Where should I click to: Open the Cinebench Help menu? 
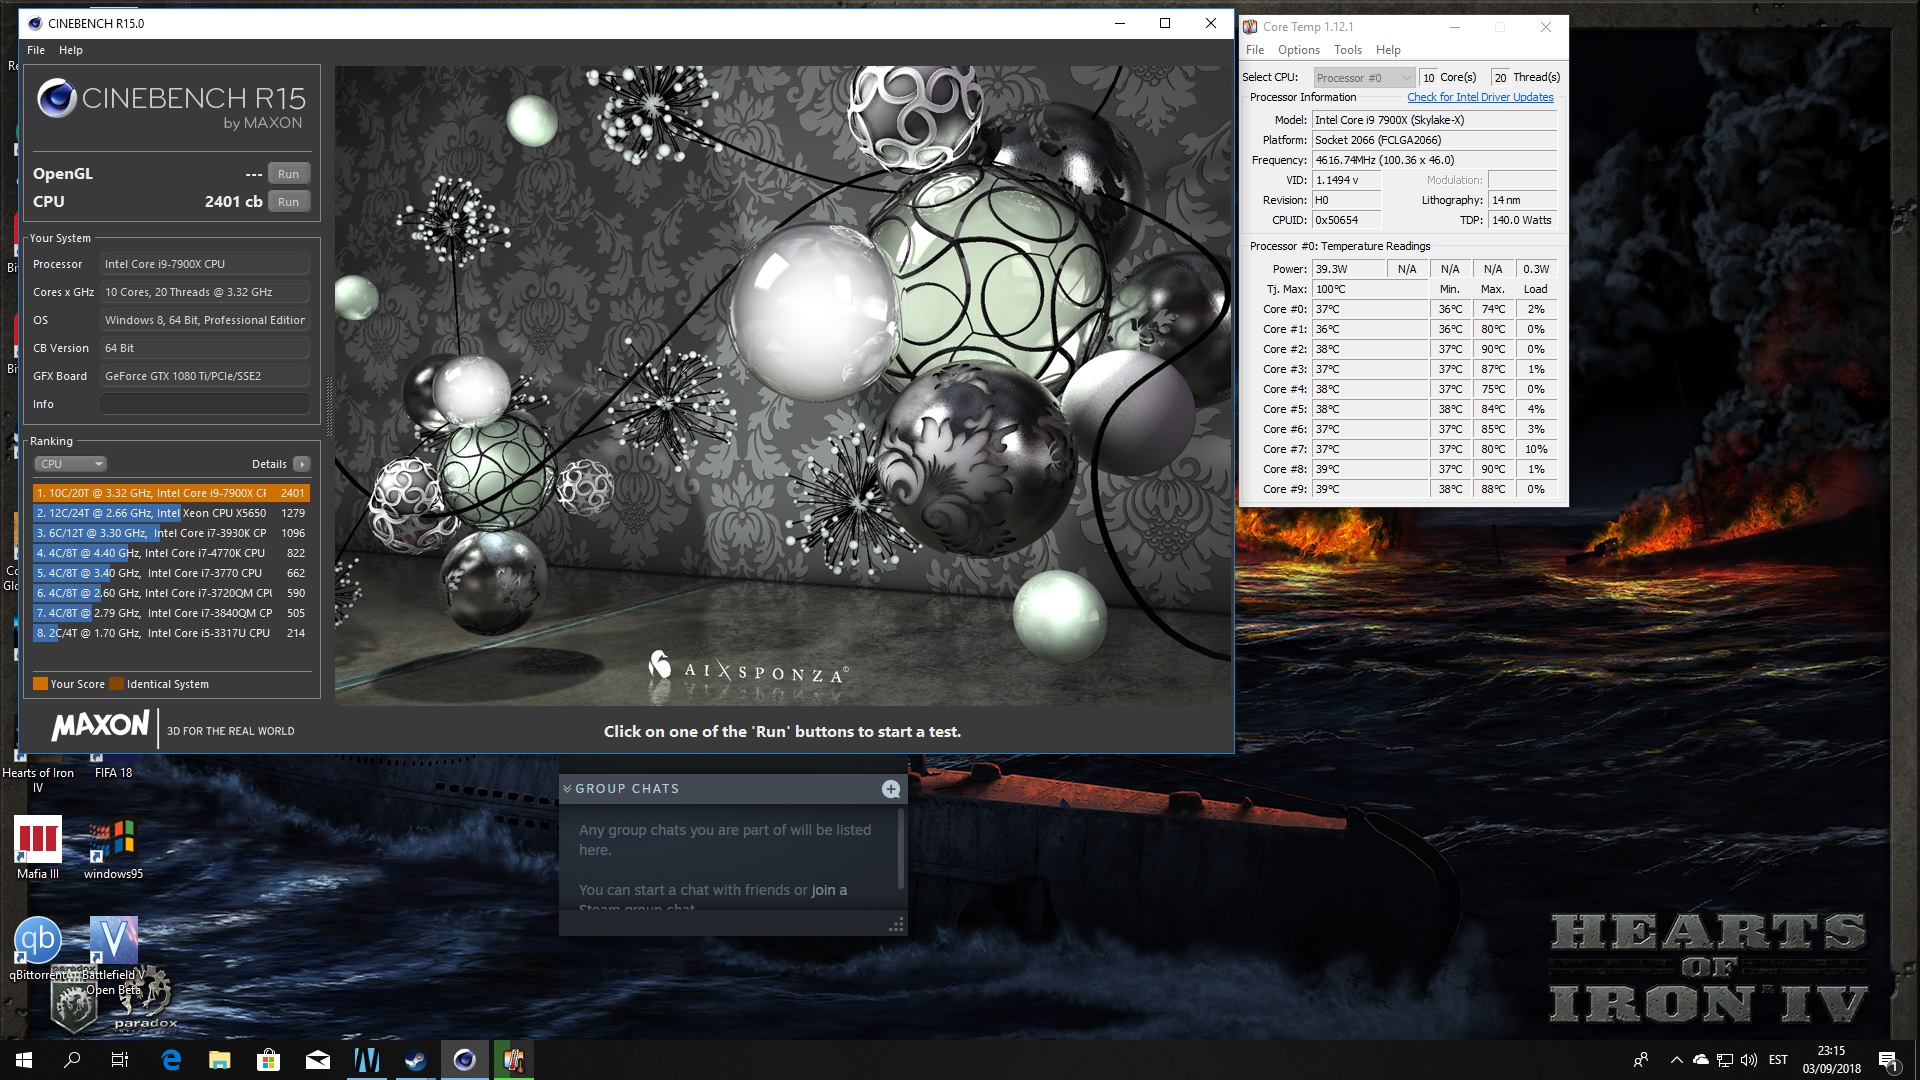[x=71, y=50]
